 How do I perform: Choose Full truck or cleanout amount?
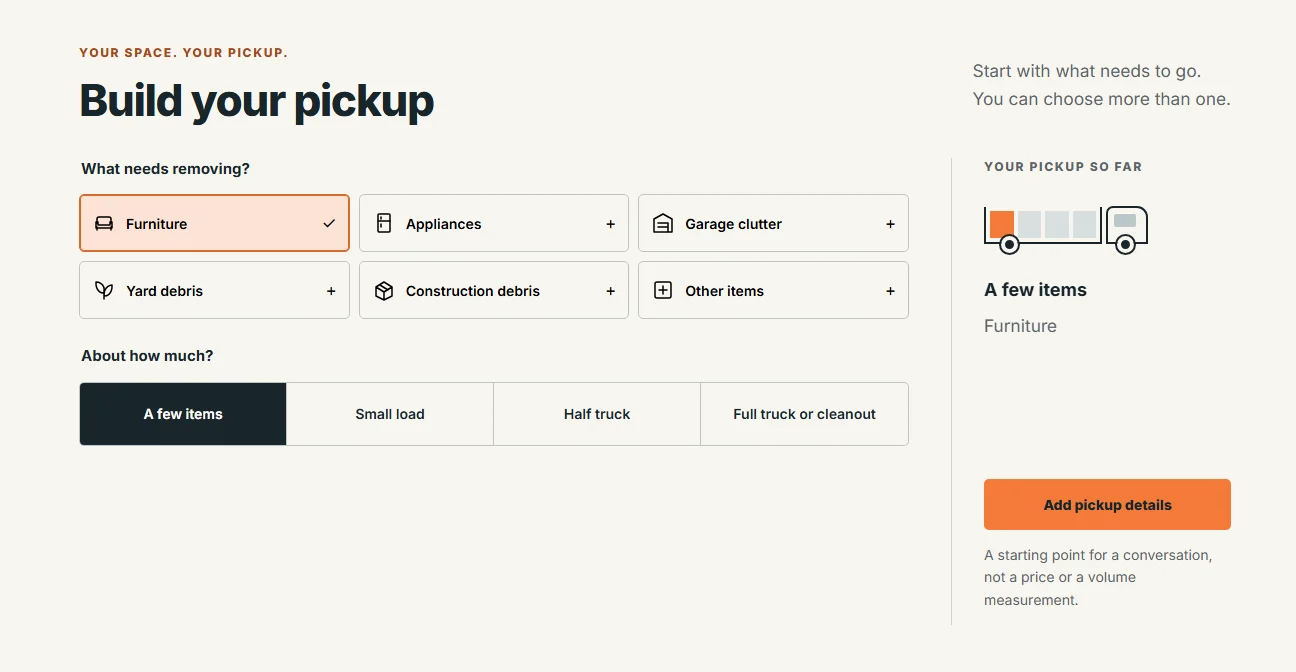pyautogui.click(x=804, y=414)
